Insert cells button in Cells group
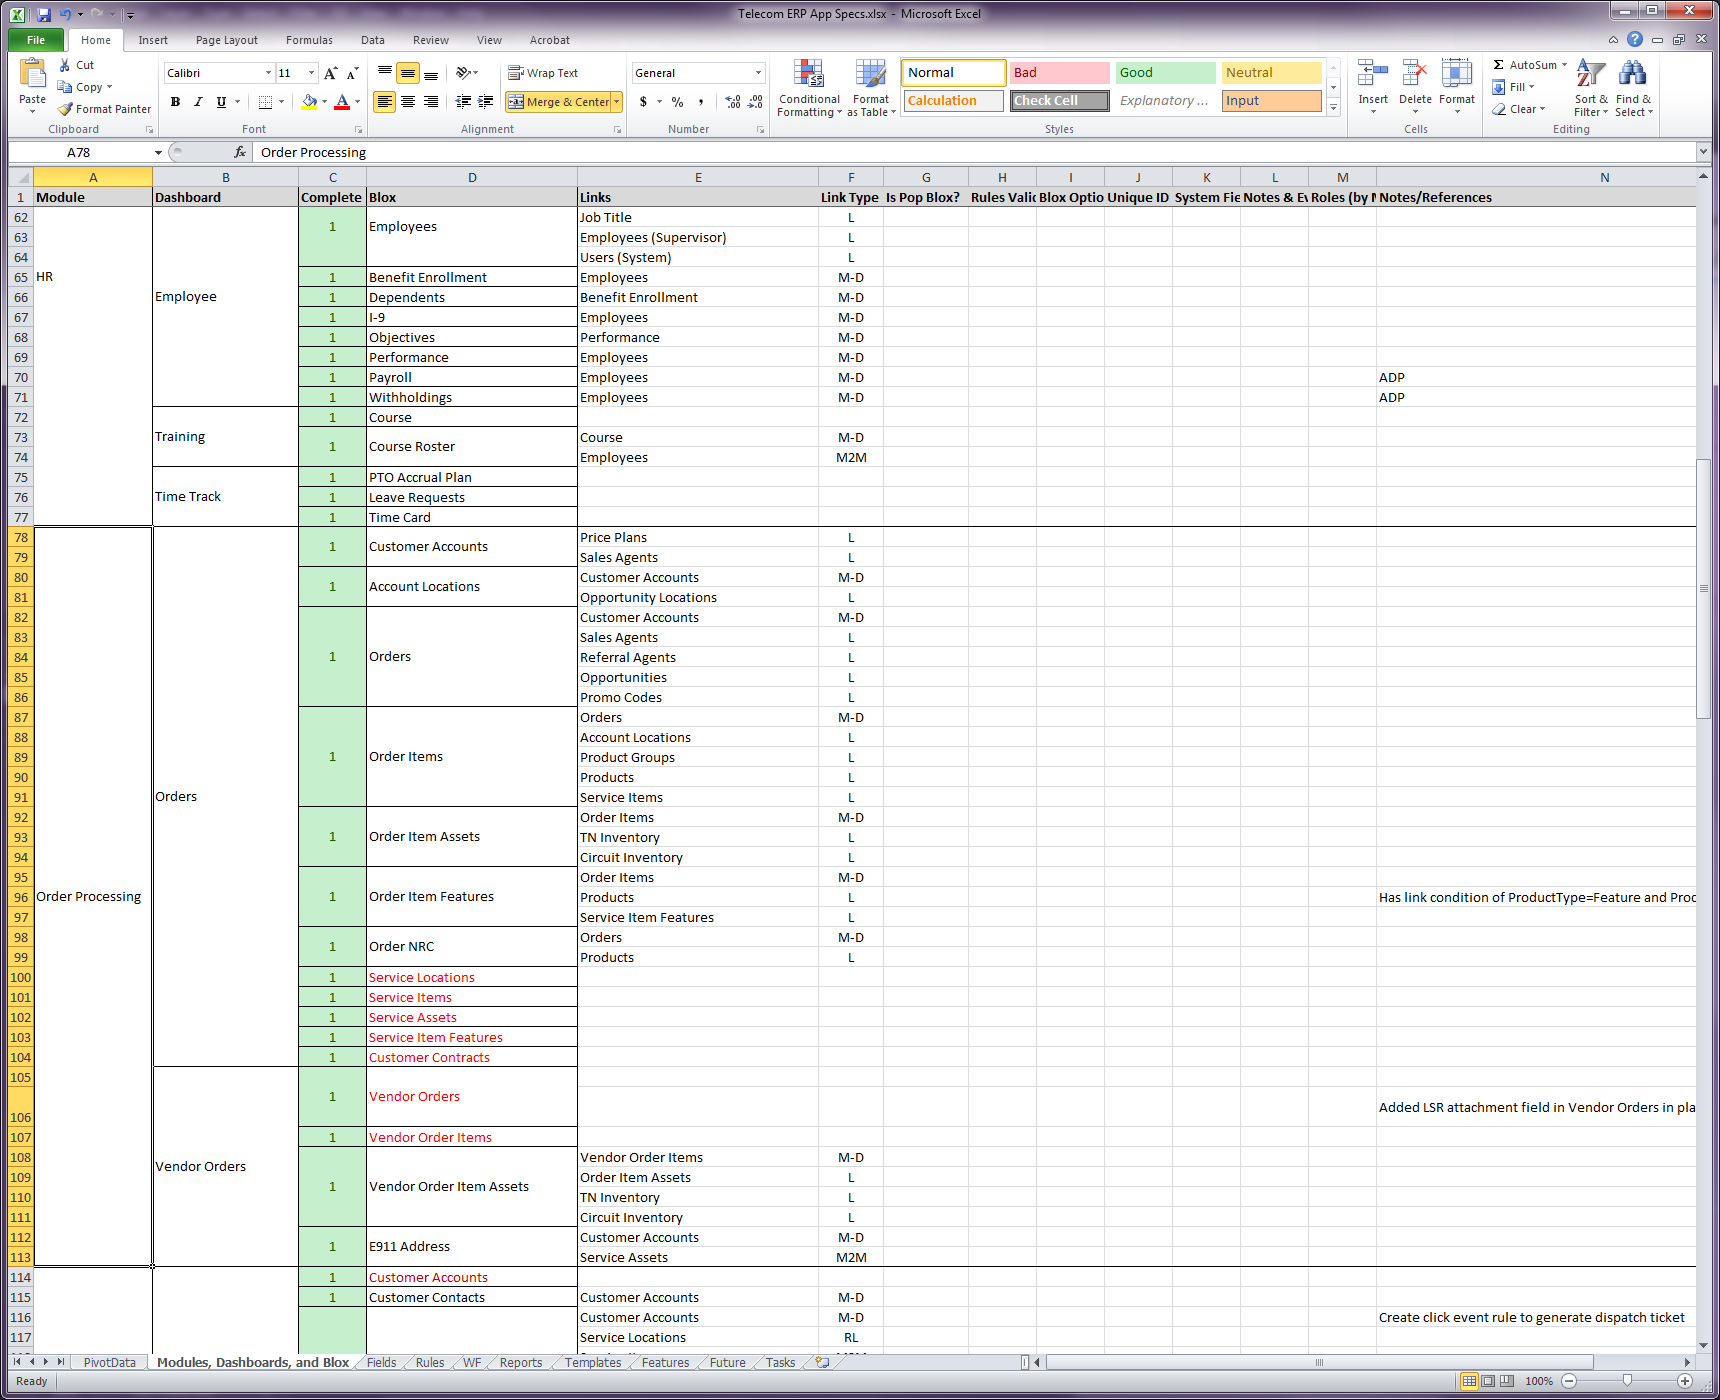Image resolution: width=1720 pixels, height=1400 pixels. (x=1373, y=86)
